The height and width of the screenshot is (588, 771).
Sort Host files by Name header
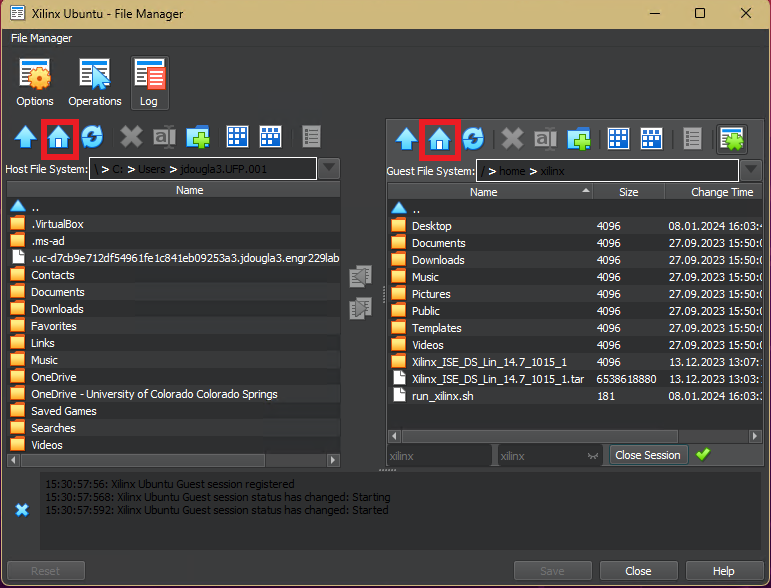pos(174,190)
